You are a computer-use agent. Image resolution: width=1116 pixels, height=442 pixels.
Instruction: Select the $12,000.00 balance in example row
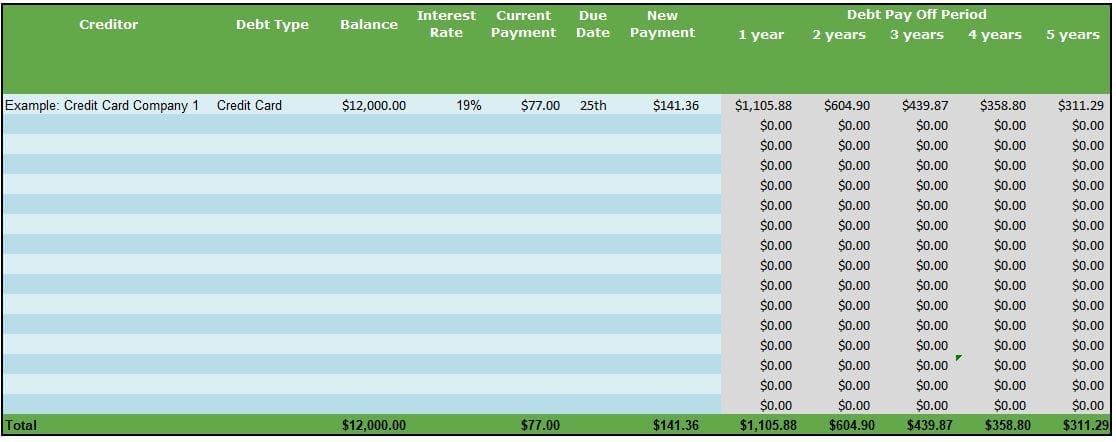point(374,105)
